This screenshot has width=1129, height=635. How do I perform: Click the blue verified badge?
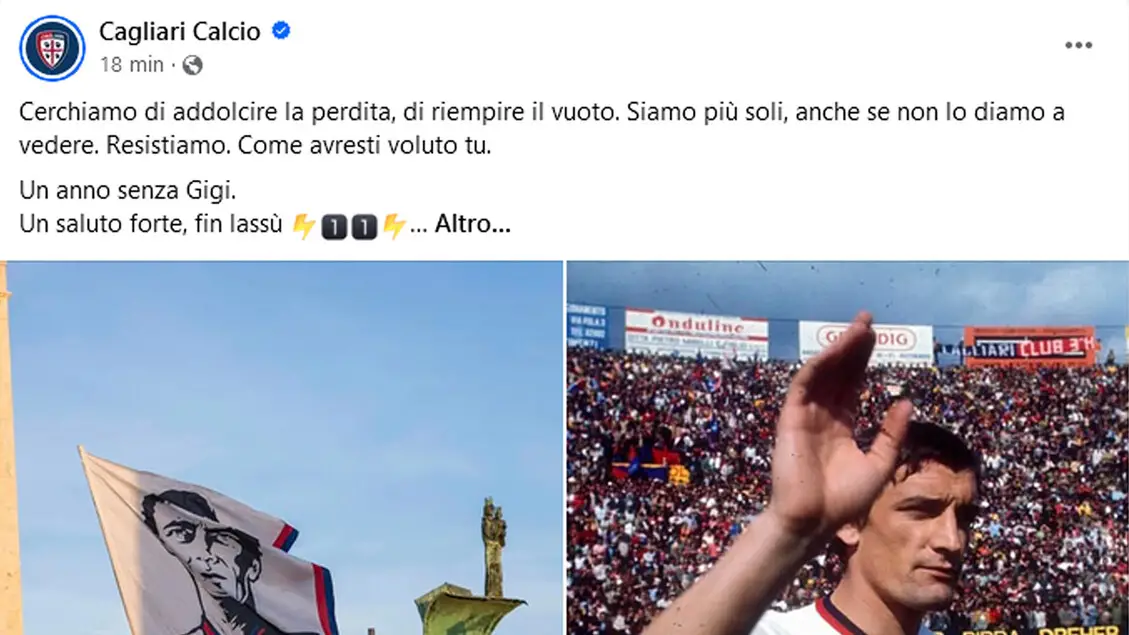[x=281, y=31]
